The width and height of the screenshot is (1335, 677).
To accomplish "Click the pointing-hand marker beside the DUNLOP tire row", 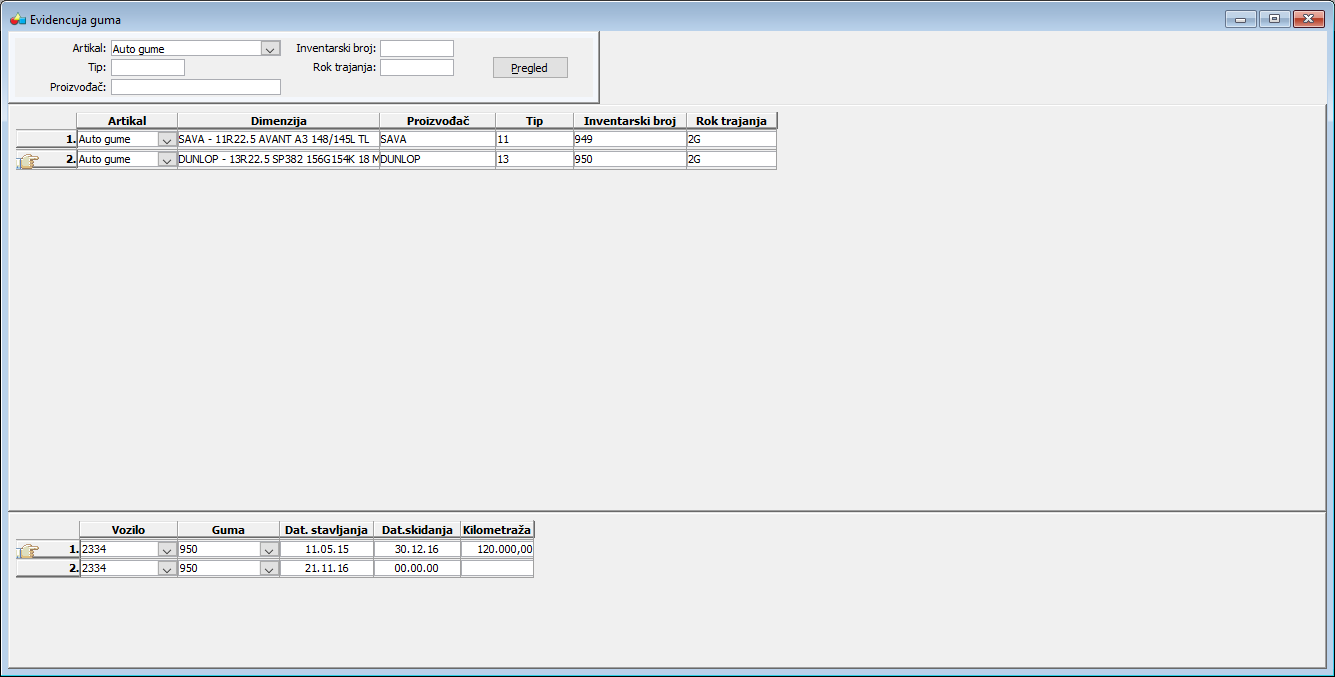I will point(29,160).
